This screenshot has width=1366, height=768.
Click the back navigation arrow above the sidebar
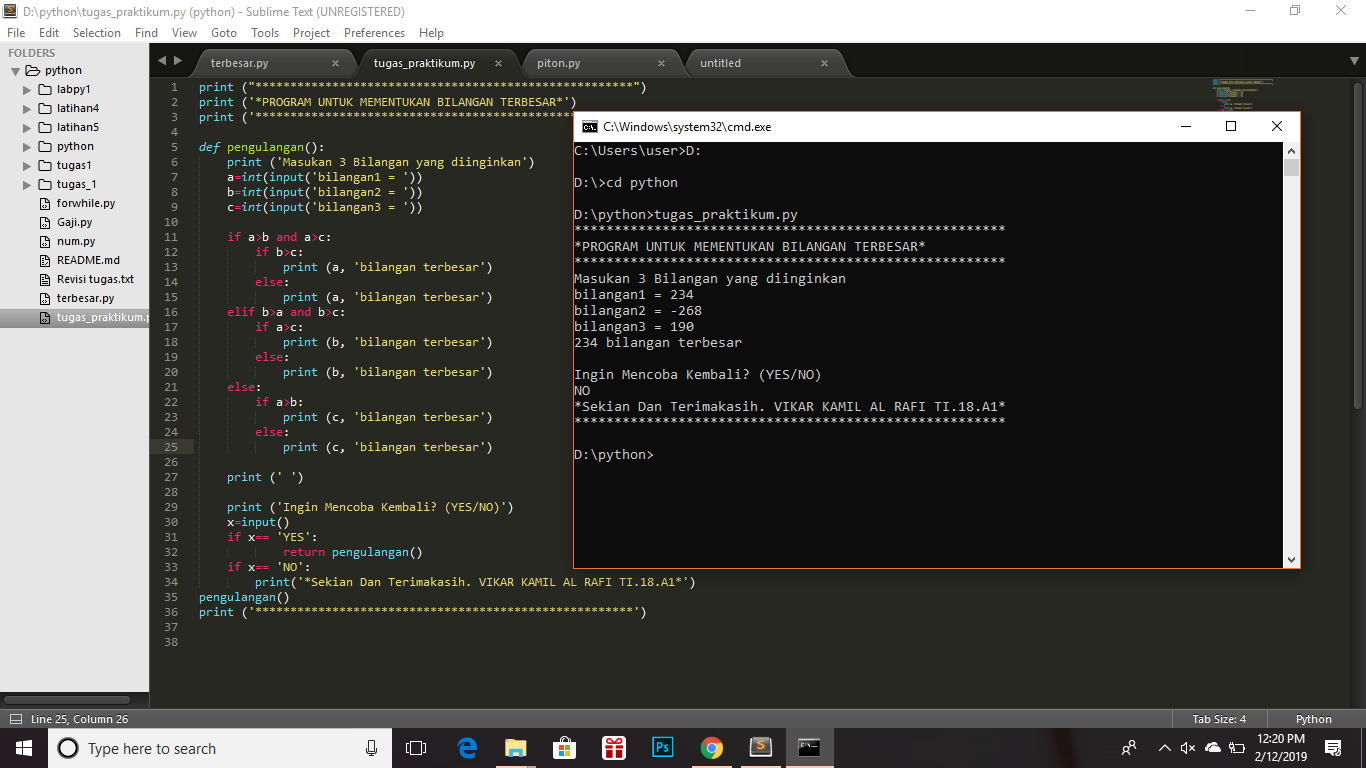click(161, 60)
